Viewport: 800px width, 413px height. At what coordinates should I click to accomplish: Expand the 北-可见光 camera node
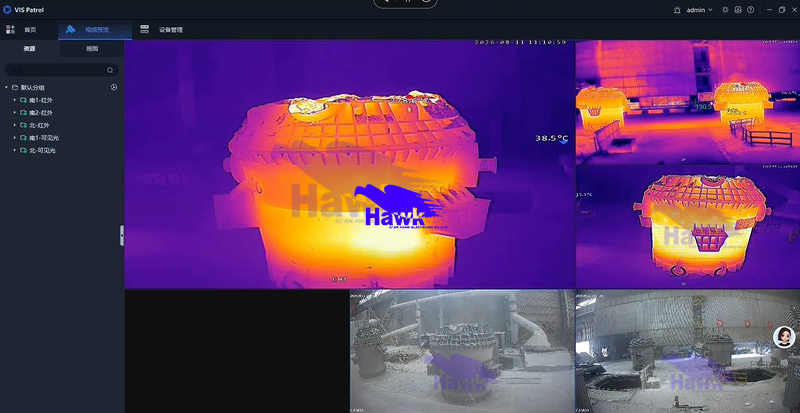coord(14,150)
